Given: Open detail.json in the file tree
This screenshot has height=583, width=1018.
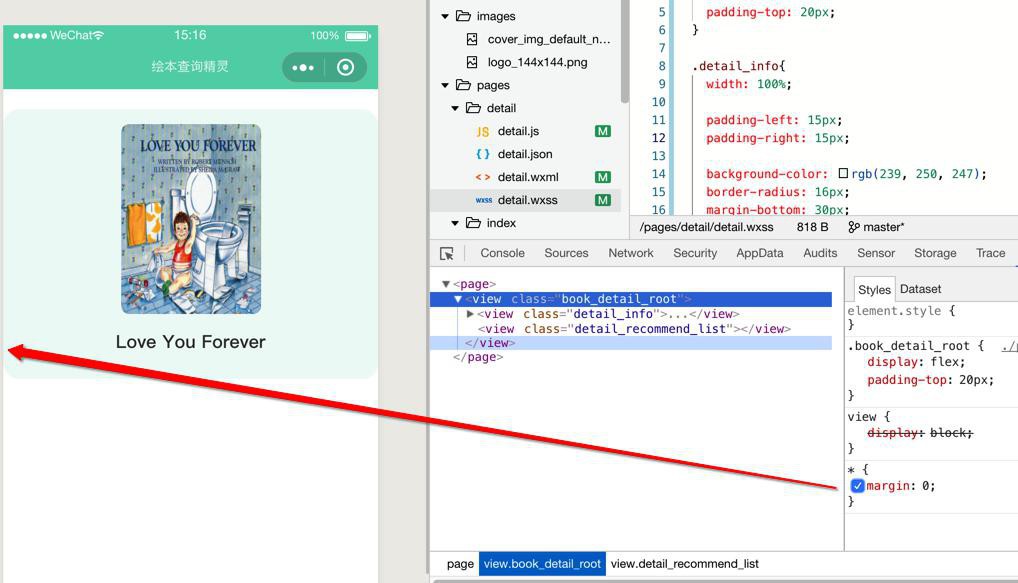Looking at the screenshot, I should pyautogui.click(x=525, y=154).
